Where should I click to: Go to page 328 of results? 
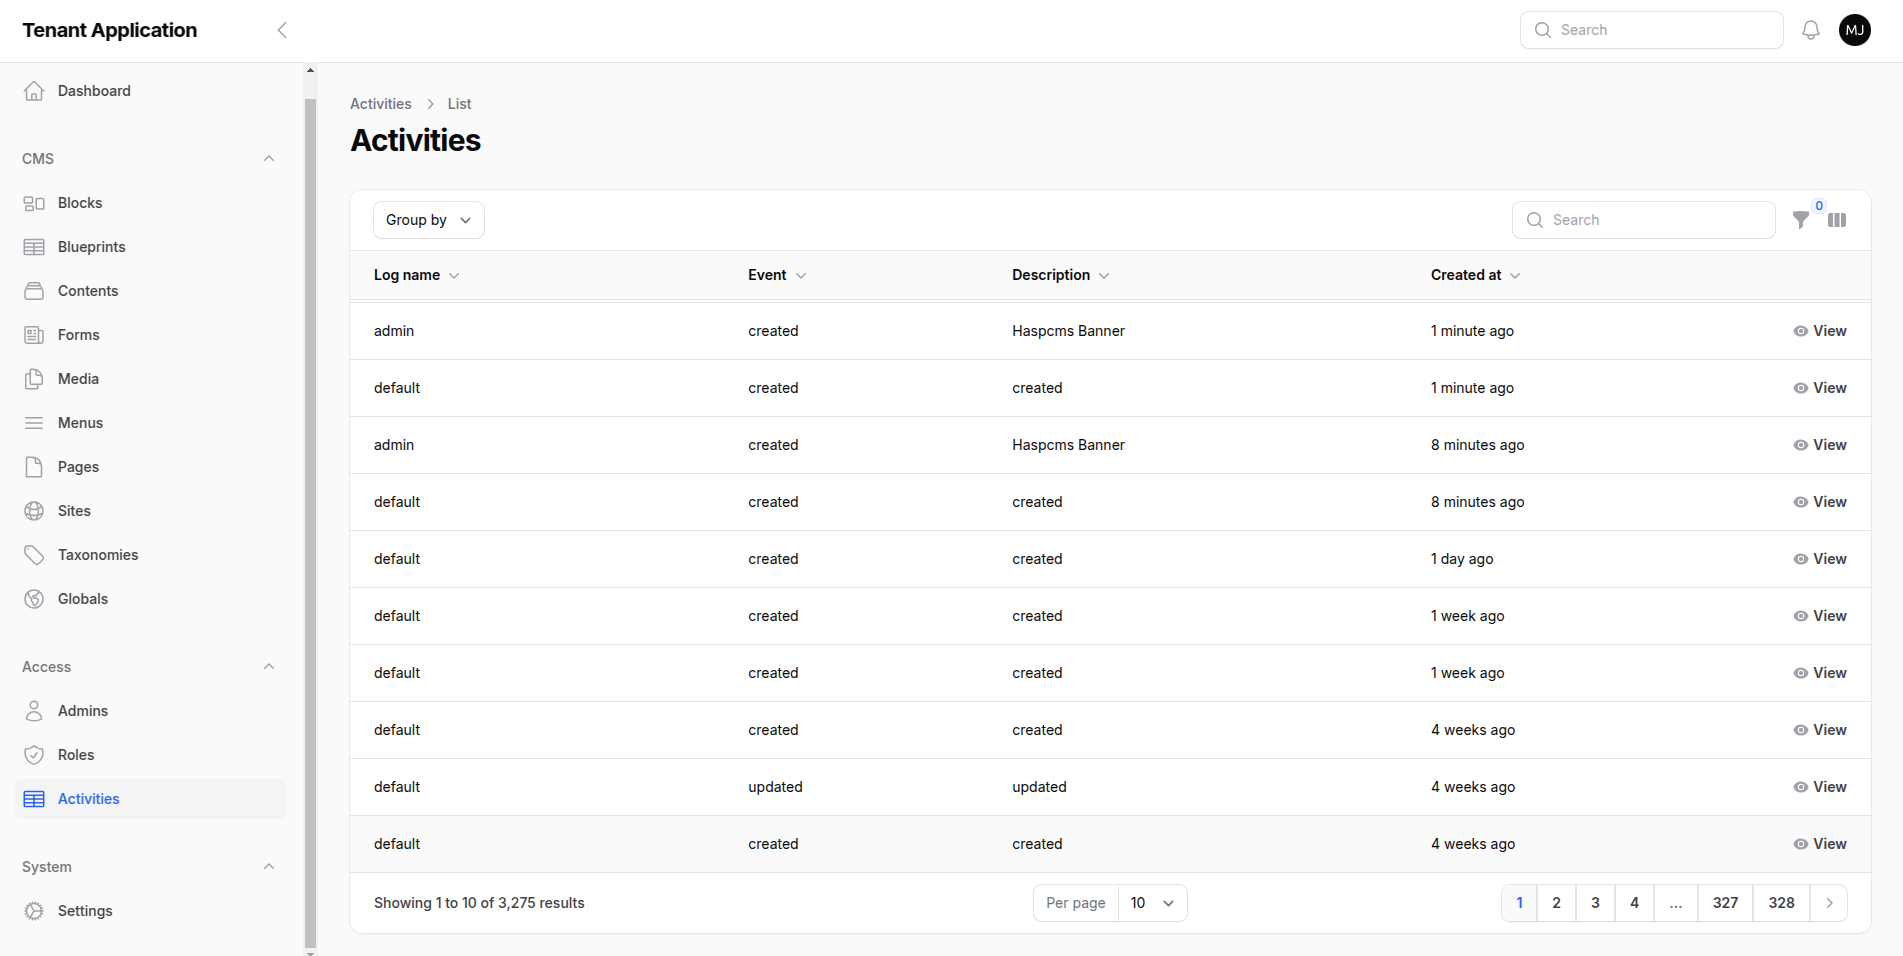click(x=1781, y=903)
